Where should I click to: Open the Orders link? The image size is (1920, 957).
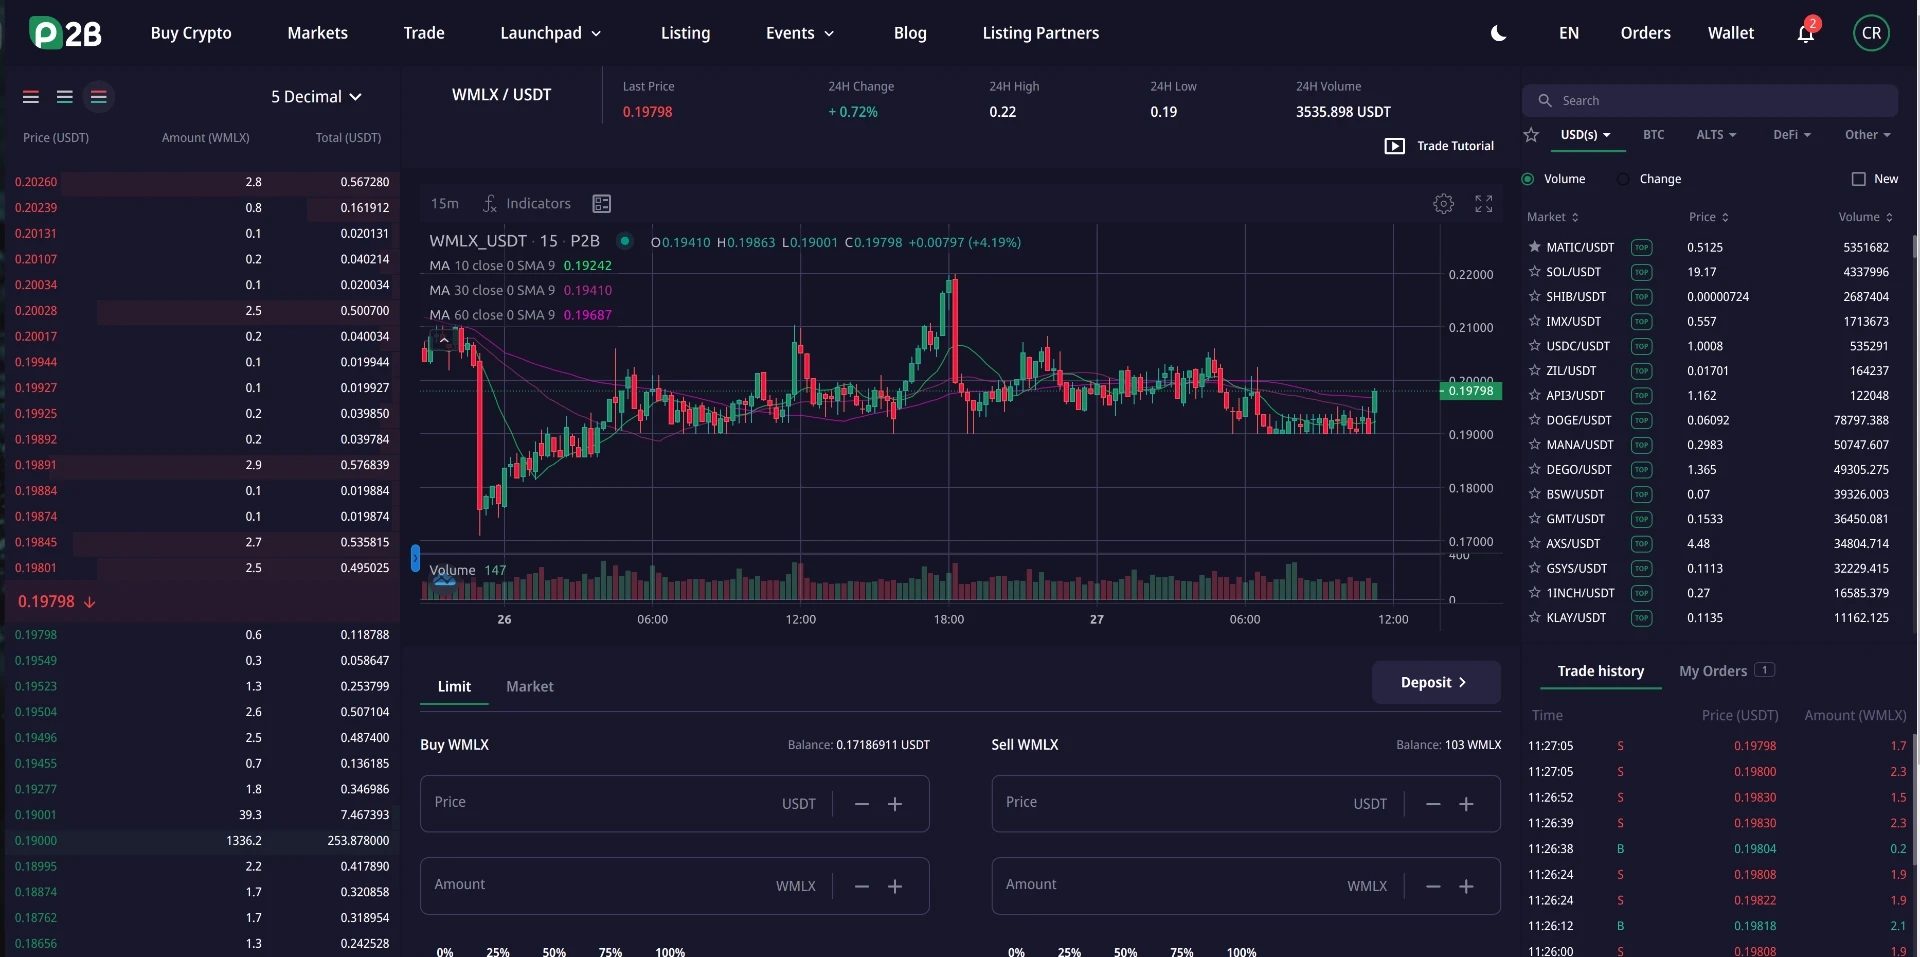click(1646, 33)
